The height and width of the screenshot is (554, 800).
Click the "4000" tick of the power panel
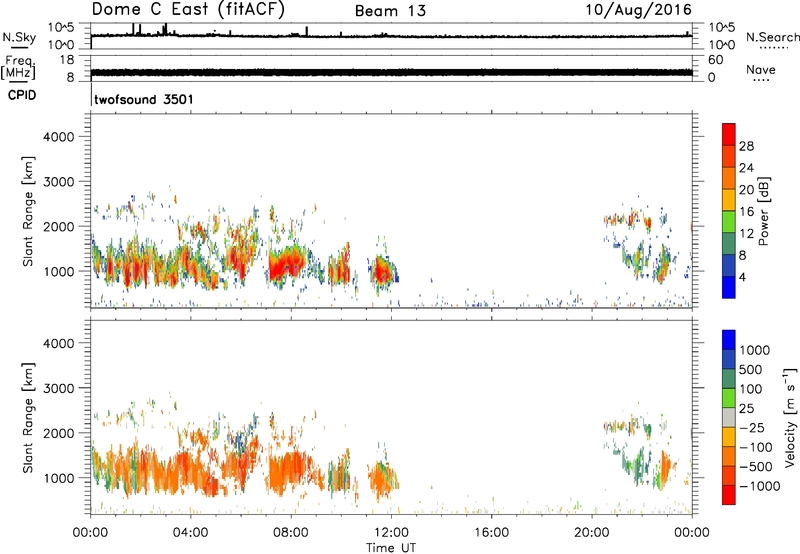59,137
